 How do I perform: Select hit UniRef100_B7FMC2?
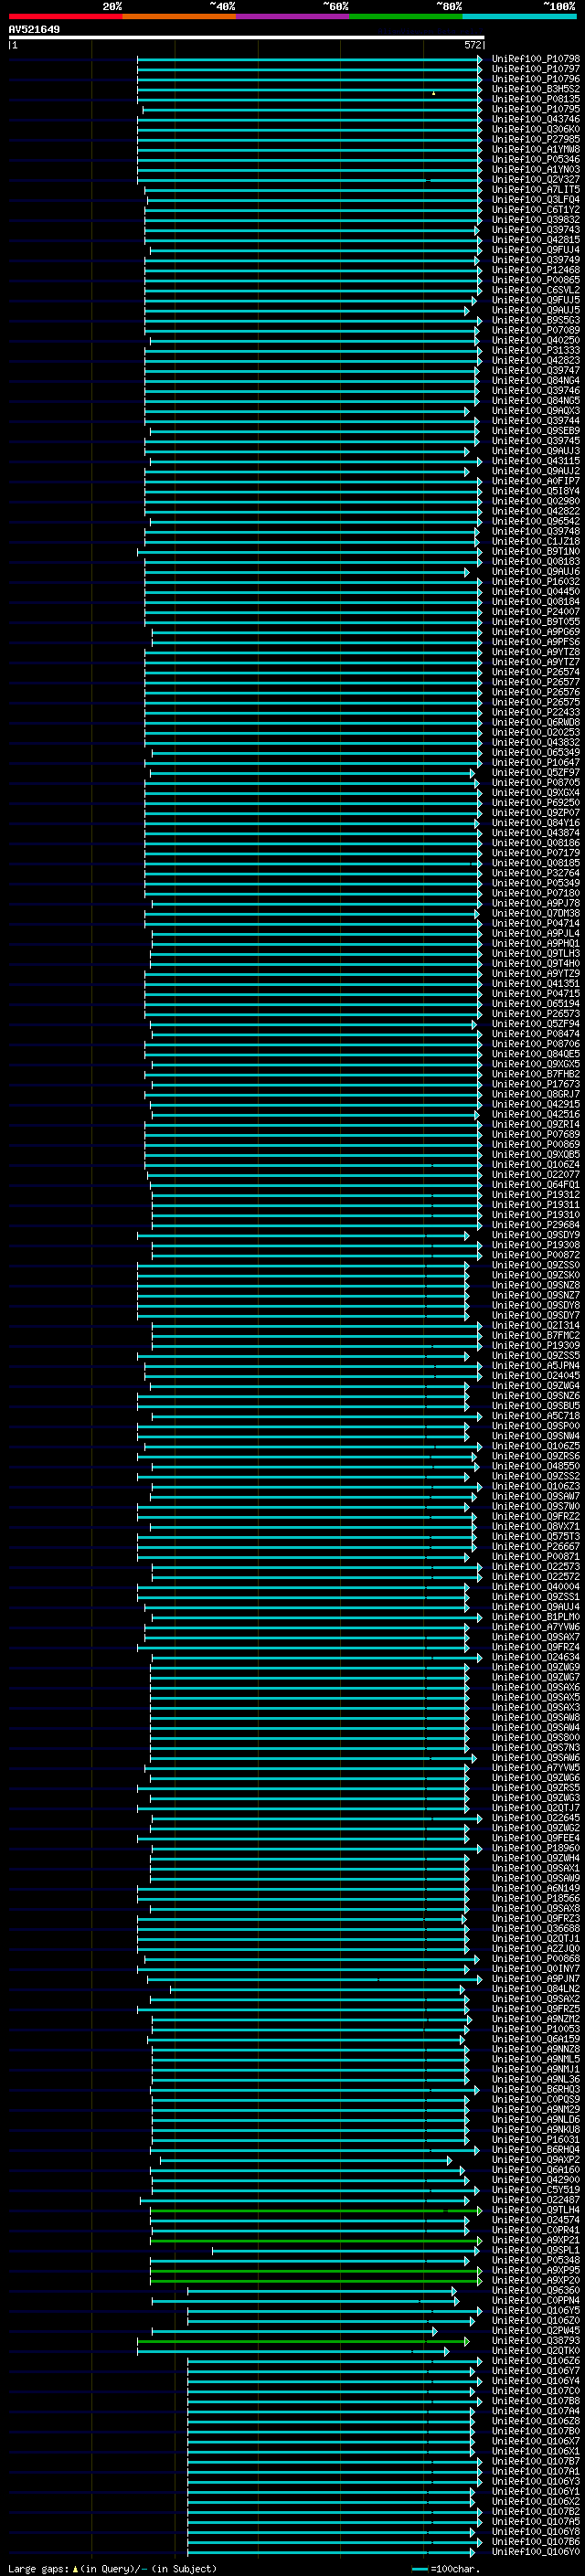(x=536, y=1335)
